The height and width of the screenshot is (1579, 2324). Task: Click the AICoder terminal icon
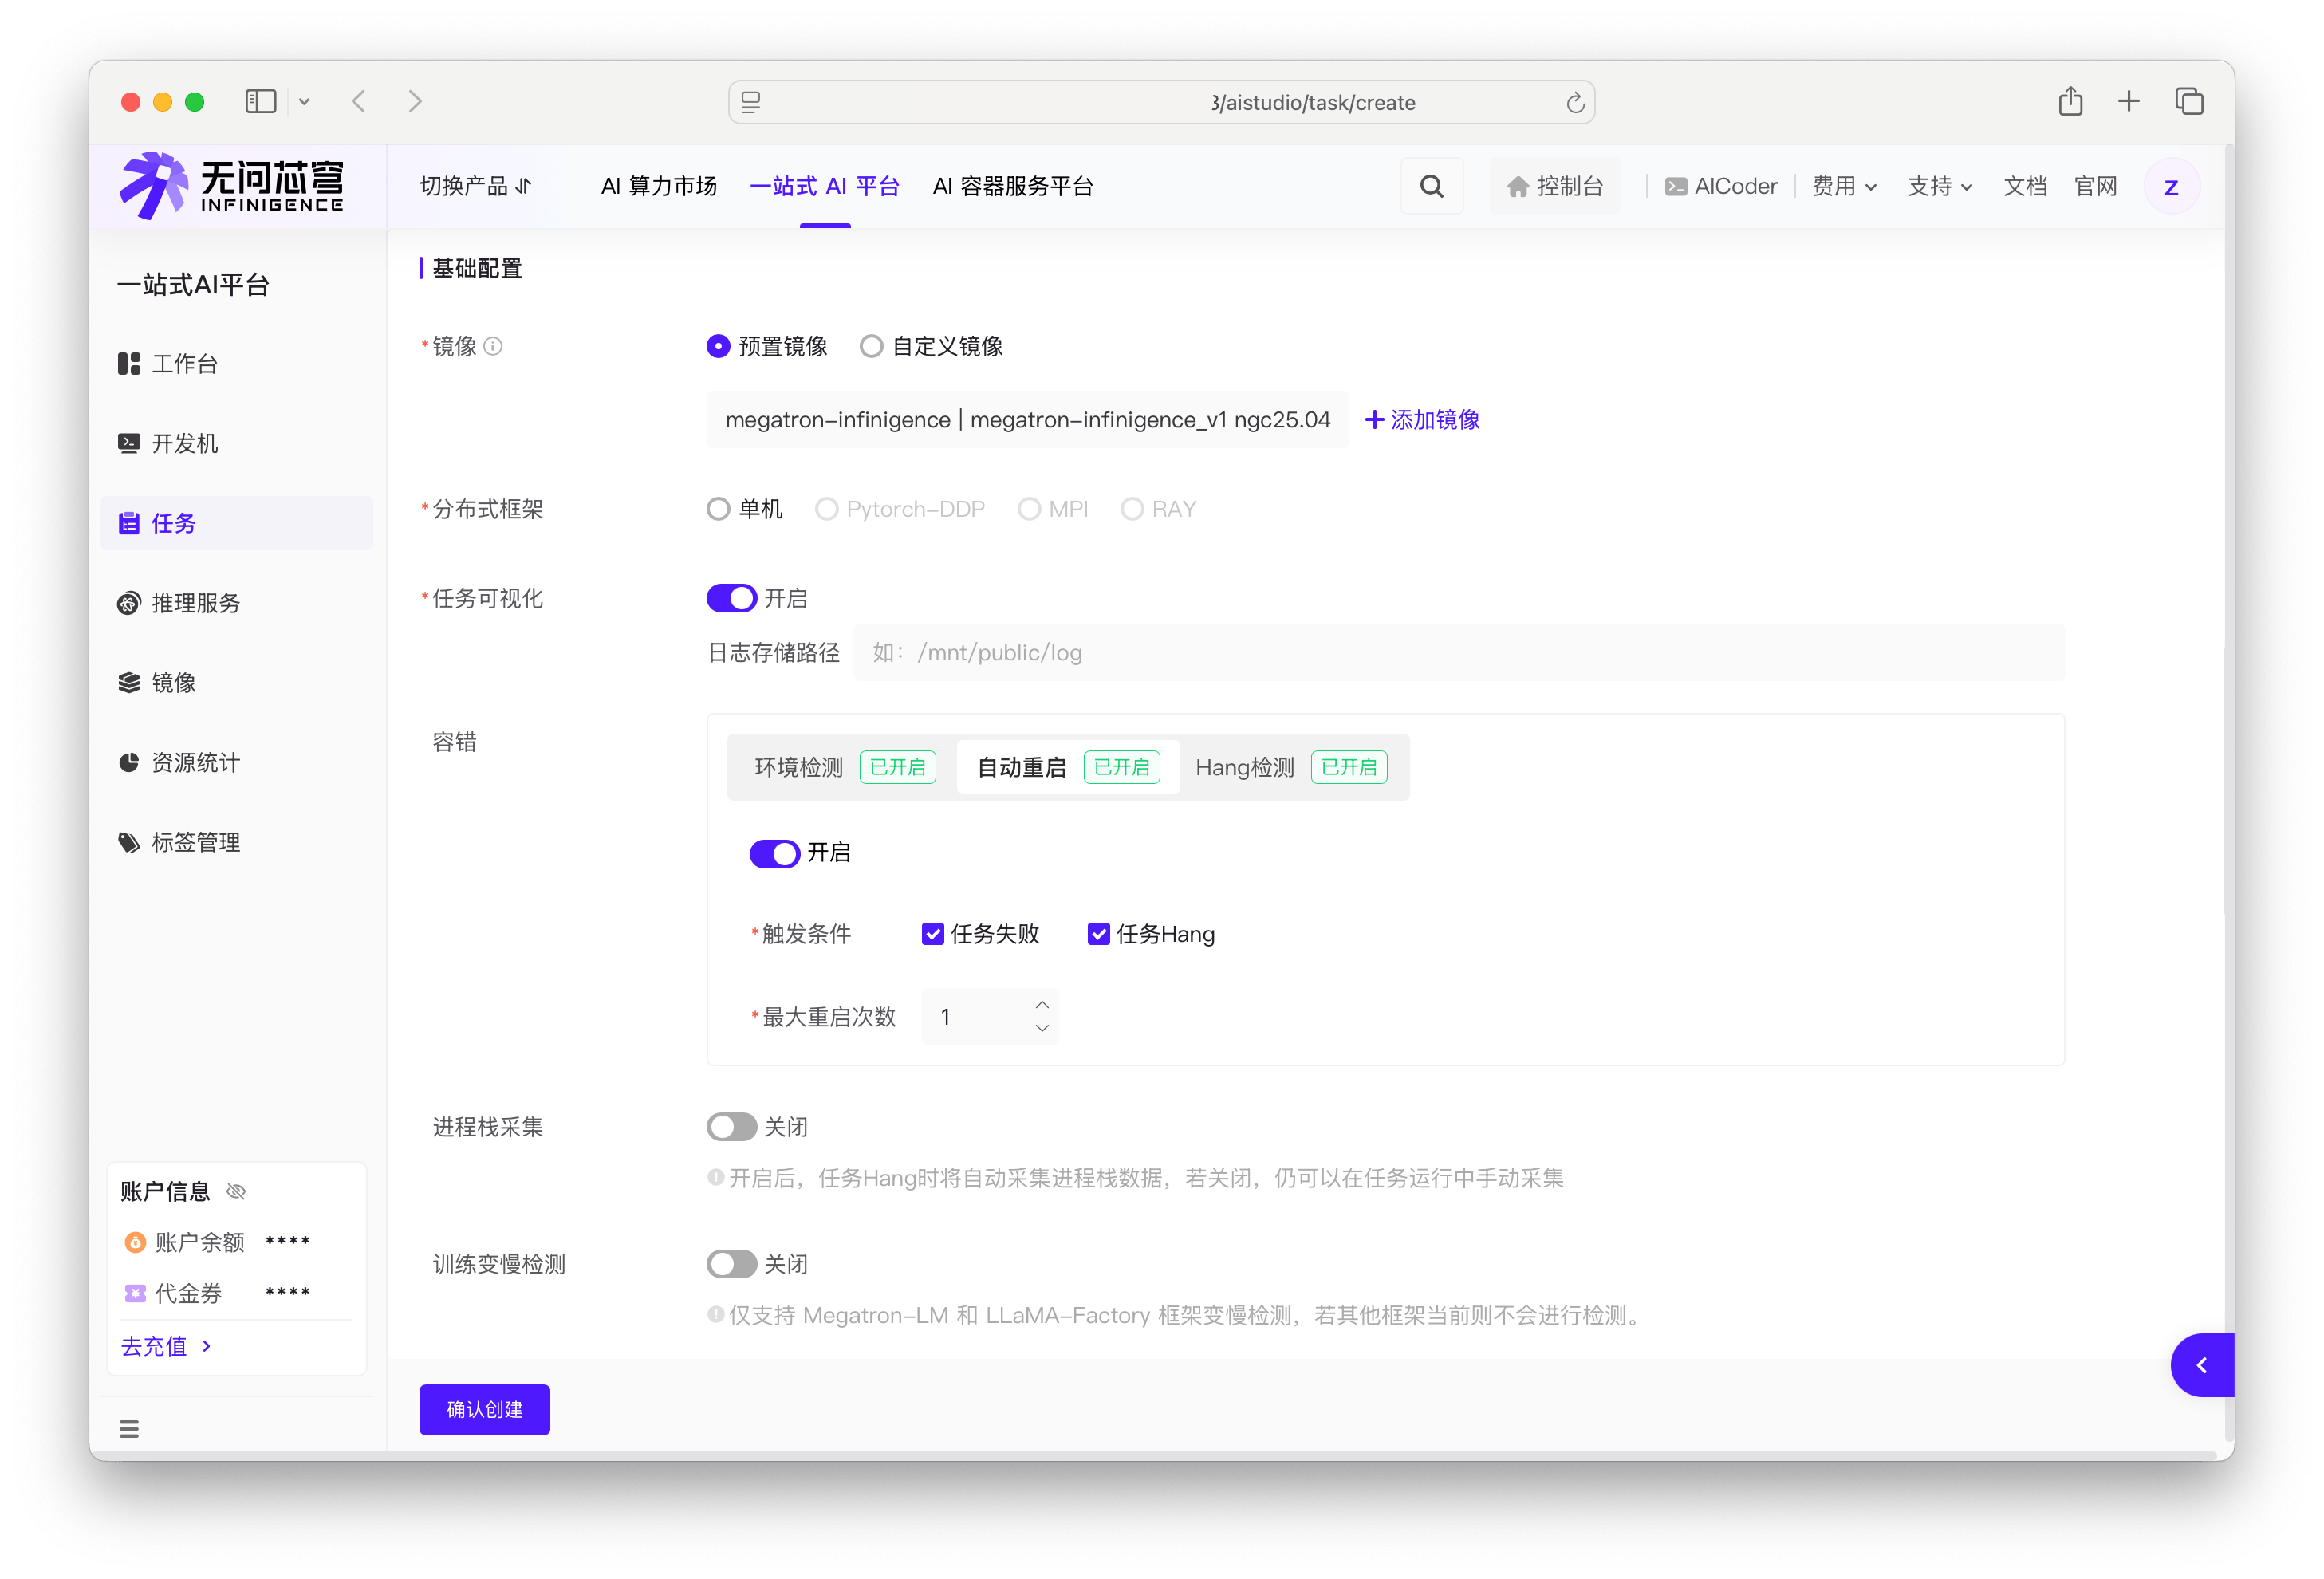click(x=1676, y=187)
